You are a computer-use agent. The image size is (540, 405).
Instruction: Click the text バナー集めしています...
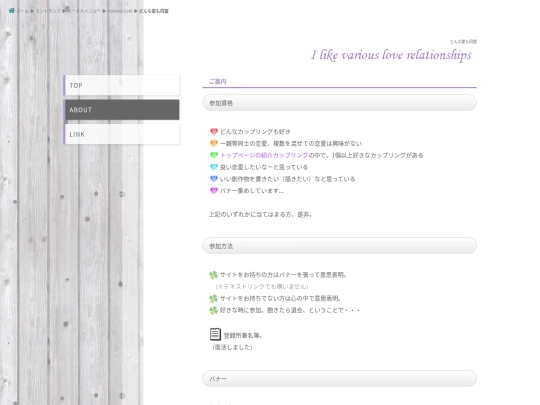click(252, 191)
